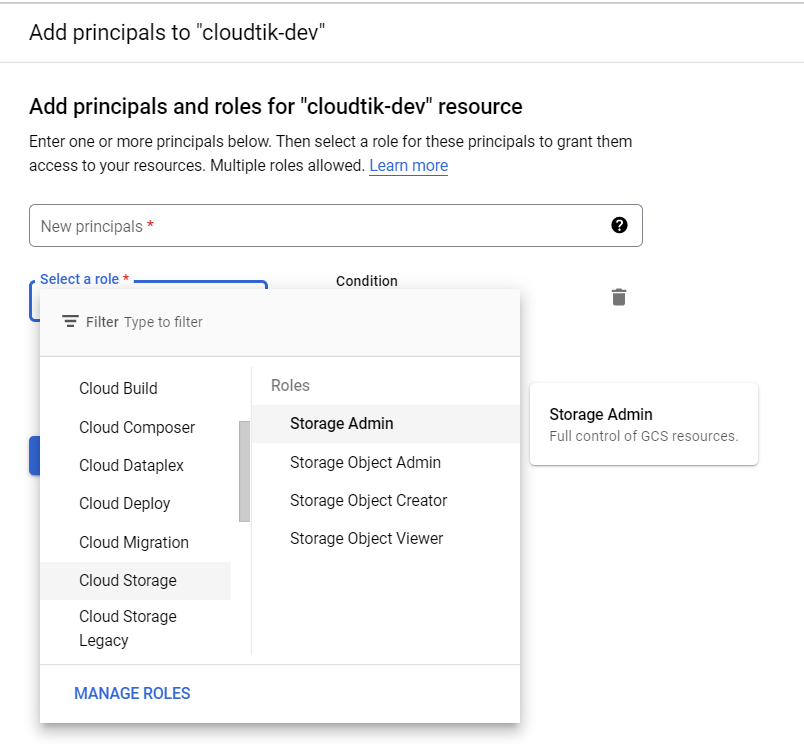This screenshot has height=744, width=804.
Task: Choose the Storage Object Admin role
Action: [x=386, y=462]
